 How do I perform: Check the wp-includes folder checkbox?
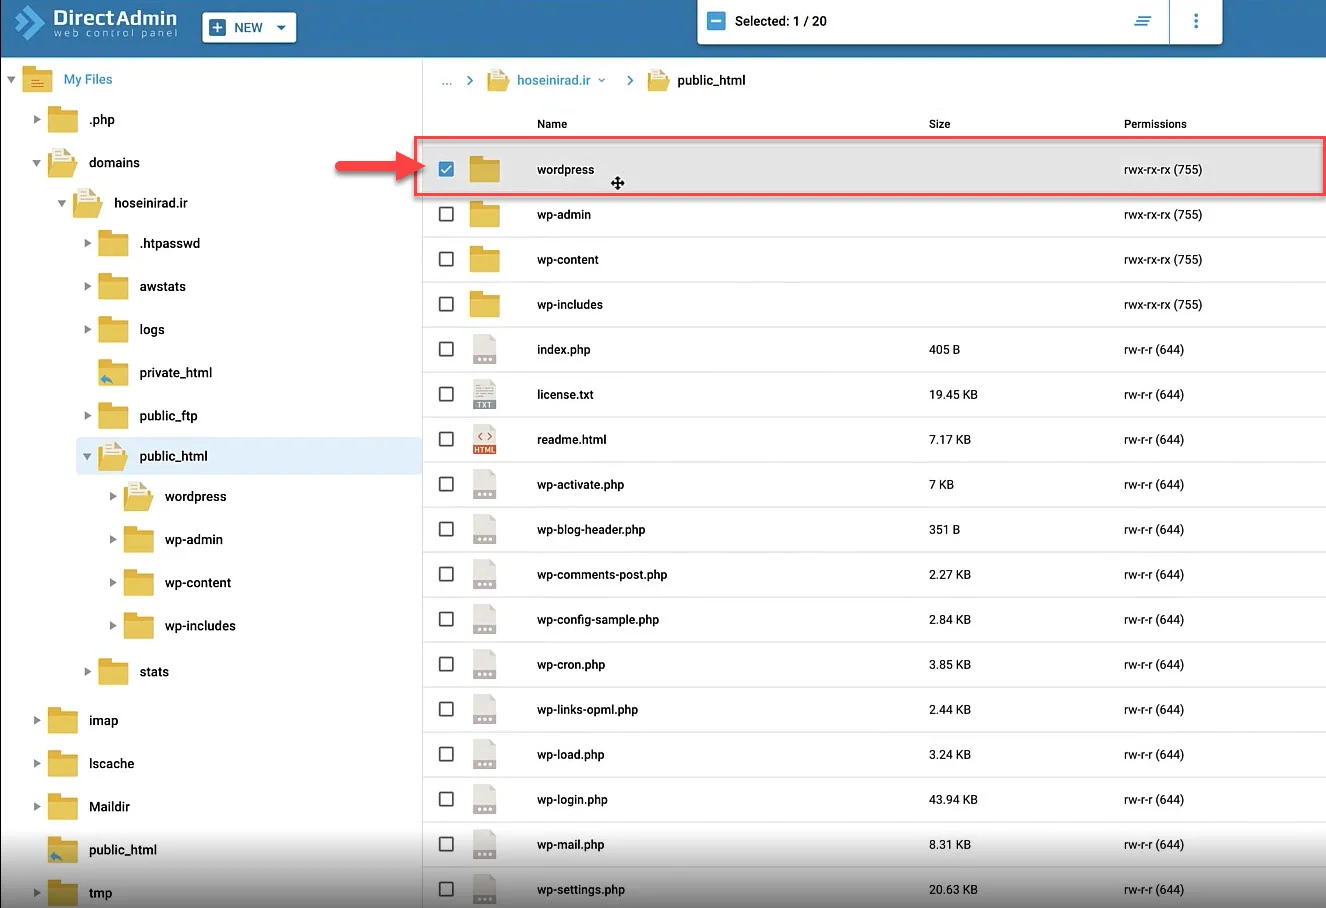446,304
